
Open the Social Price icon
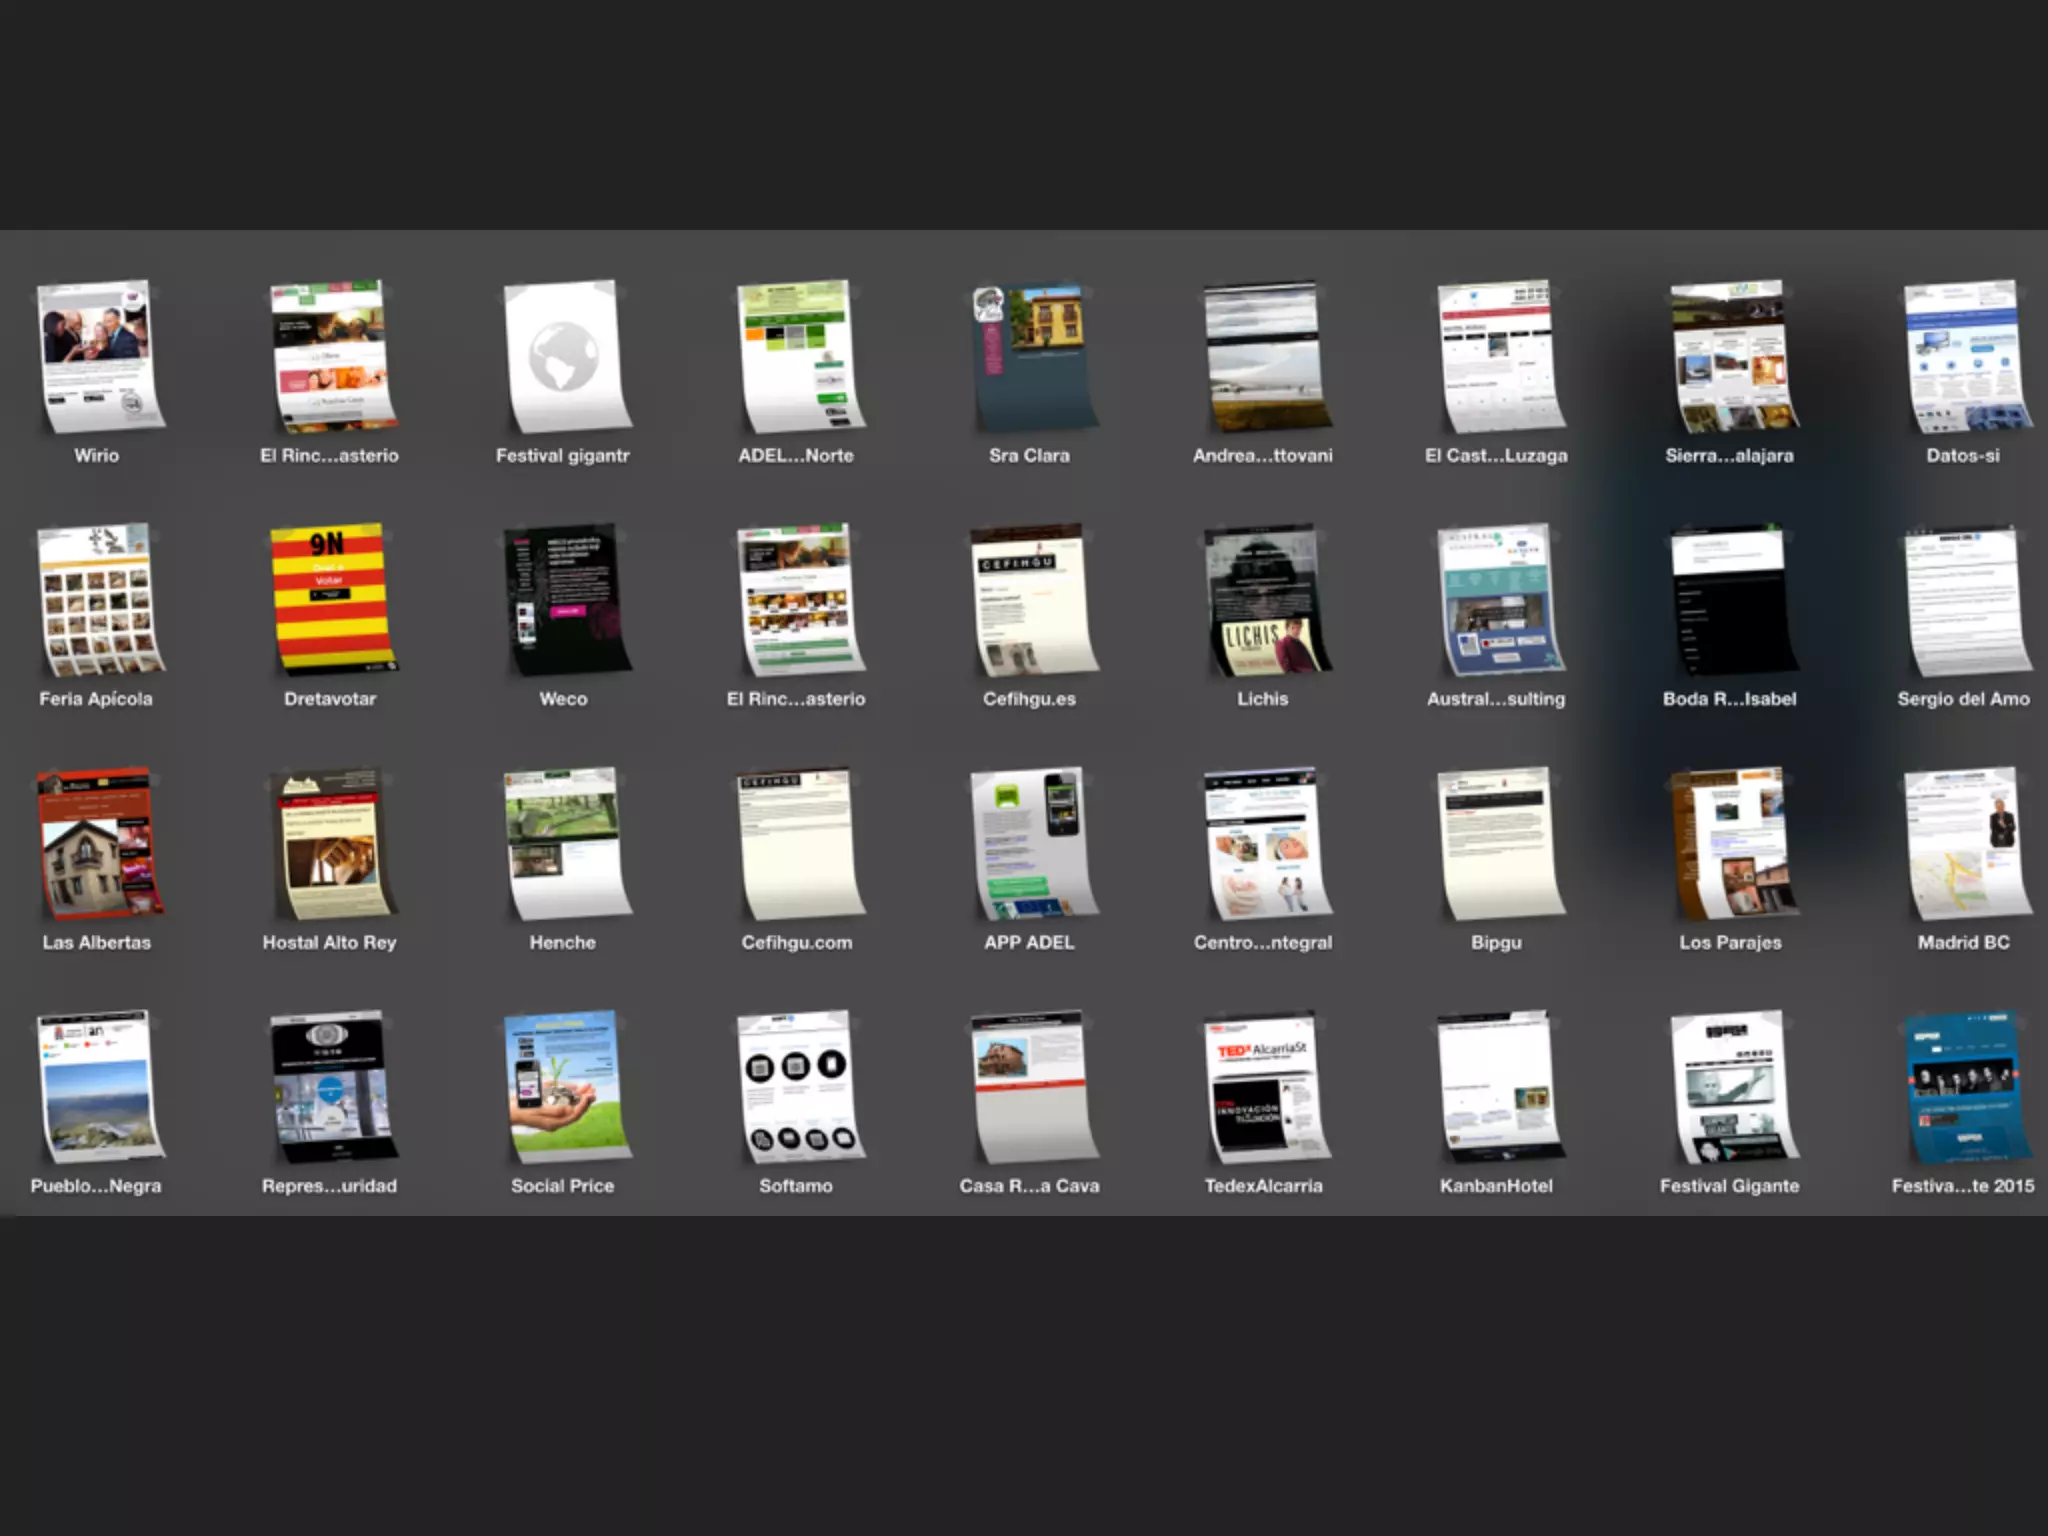[x=565, y=1085]
